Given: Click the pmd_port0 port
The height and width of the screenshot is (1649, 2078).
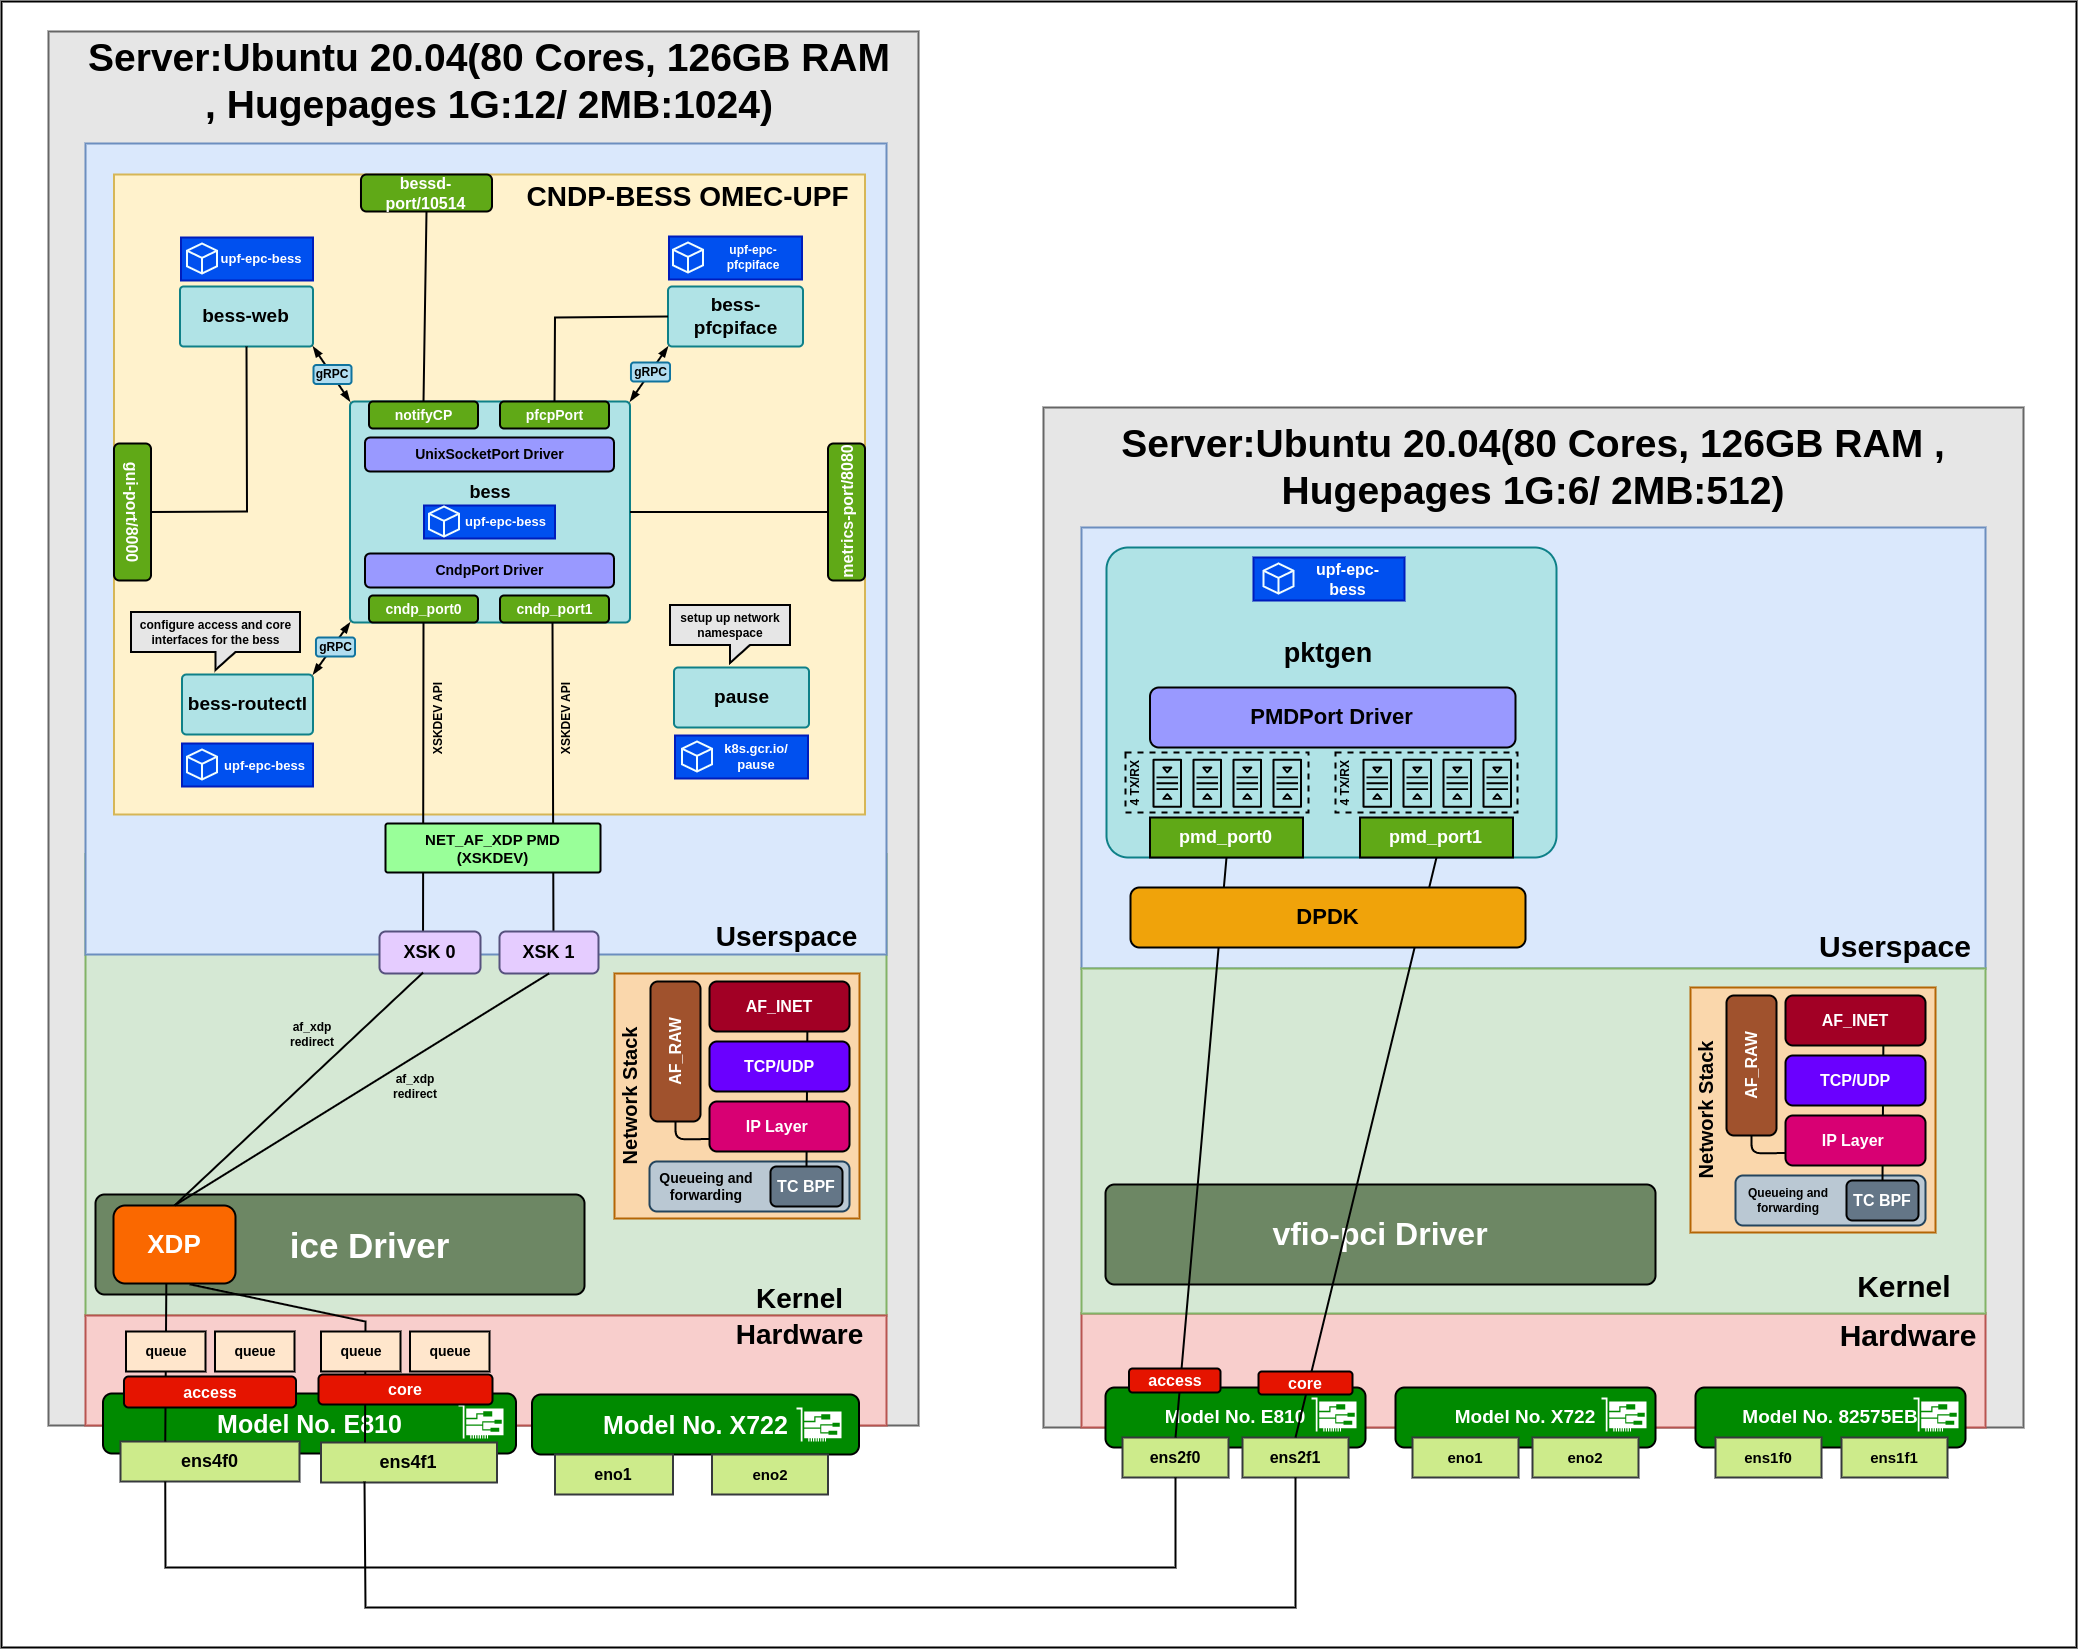Looking at the screenshot, I should (x=1226, y=837).
